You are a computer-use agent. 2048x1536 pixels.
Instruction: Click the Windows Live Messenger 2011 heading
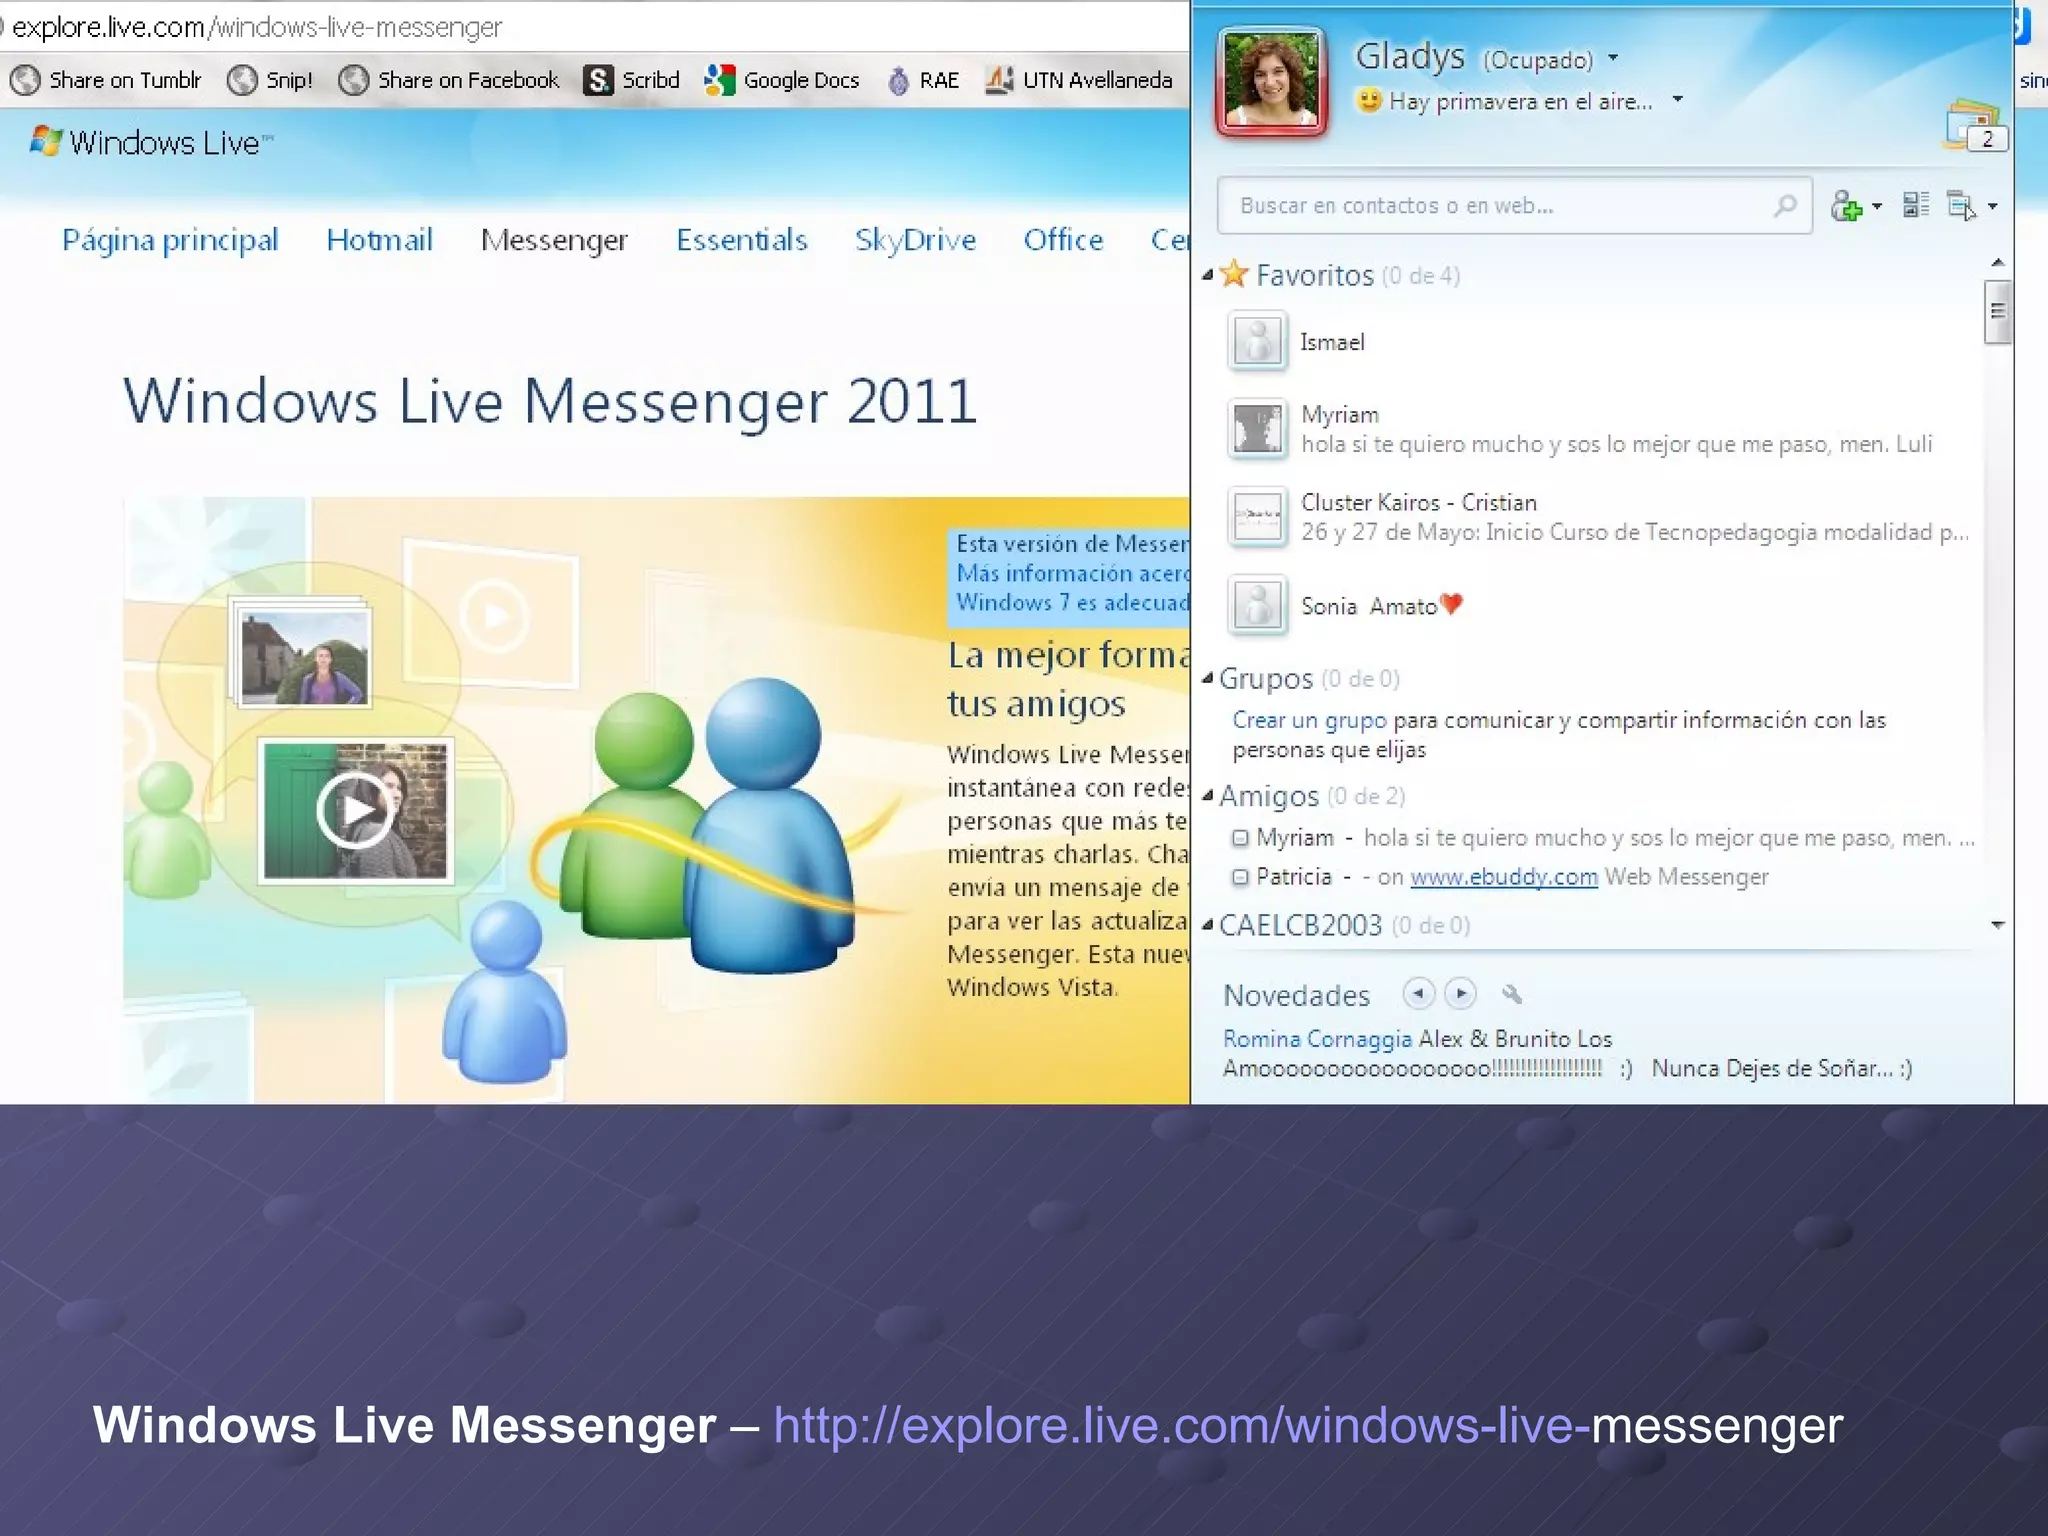(550, 401)
